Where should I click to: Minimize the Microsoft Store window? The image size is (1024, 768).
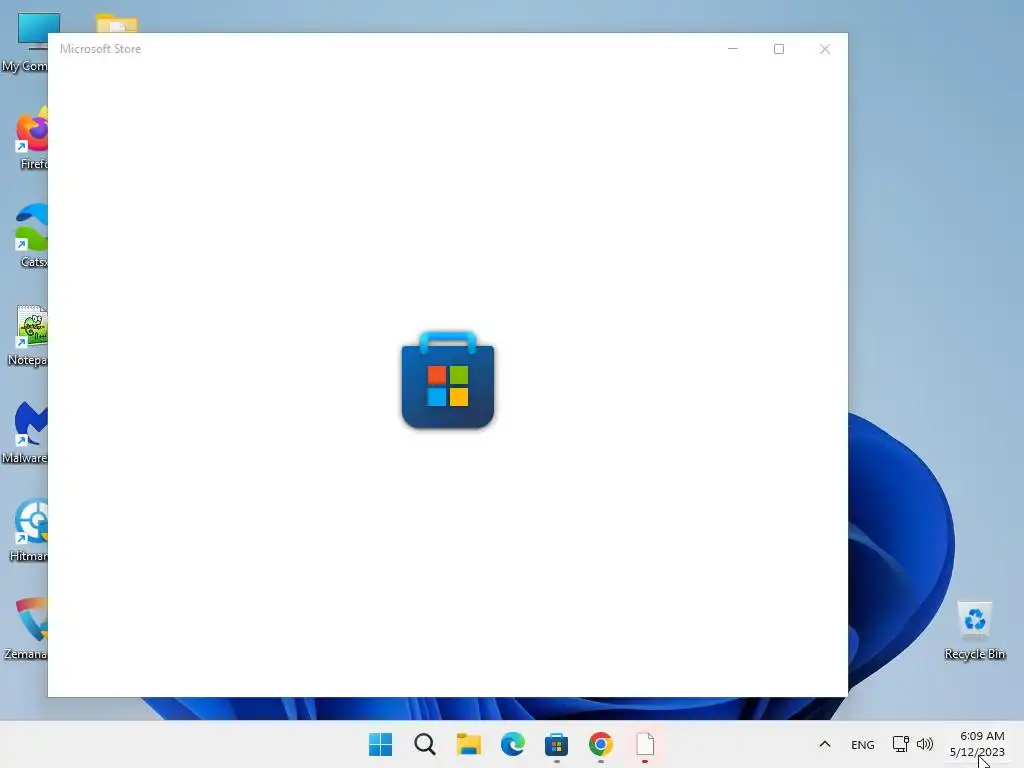pyautogui.click(x=733, y=49)
